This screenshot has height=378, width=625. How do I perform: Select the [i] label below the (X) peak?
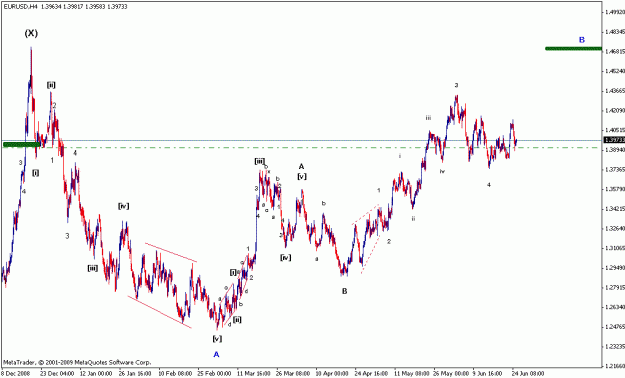coord(36,173)
